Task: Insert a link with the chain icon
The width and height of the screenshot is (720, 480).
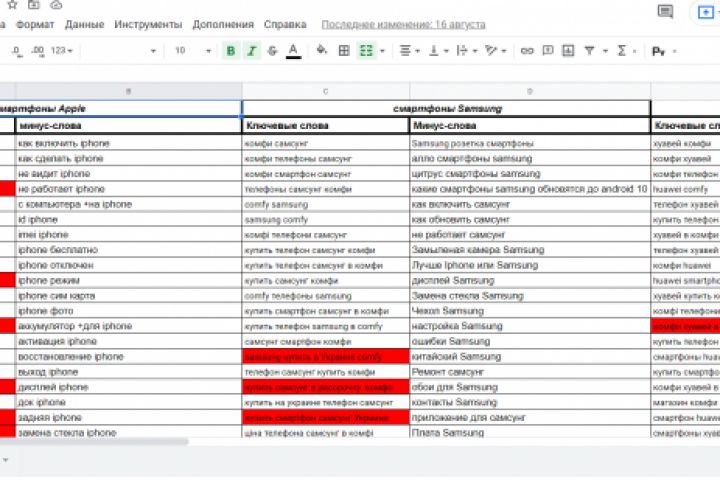Action: [x=527, y=51]
